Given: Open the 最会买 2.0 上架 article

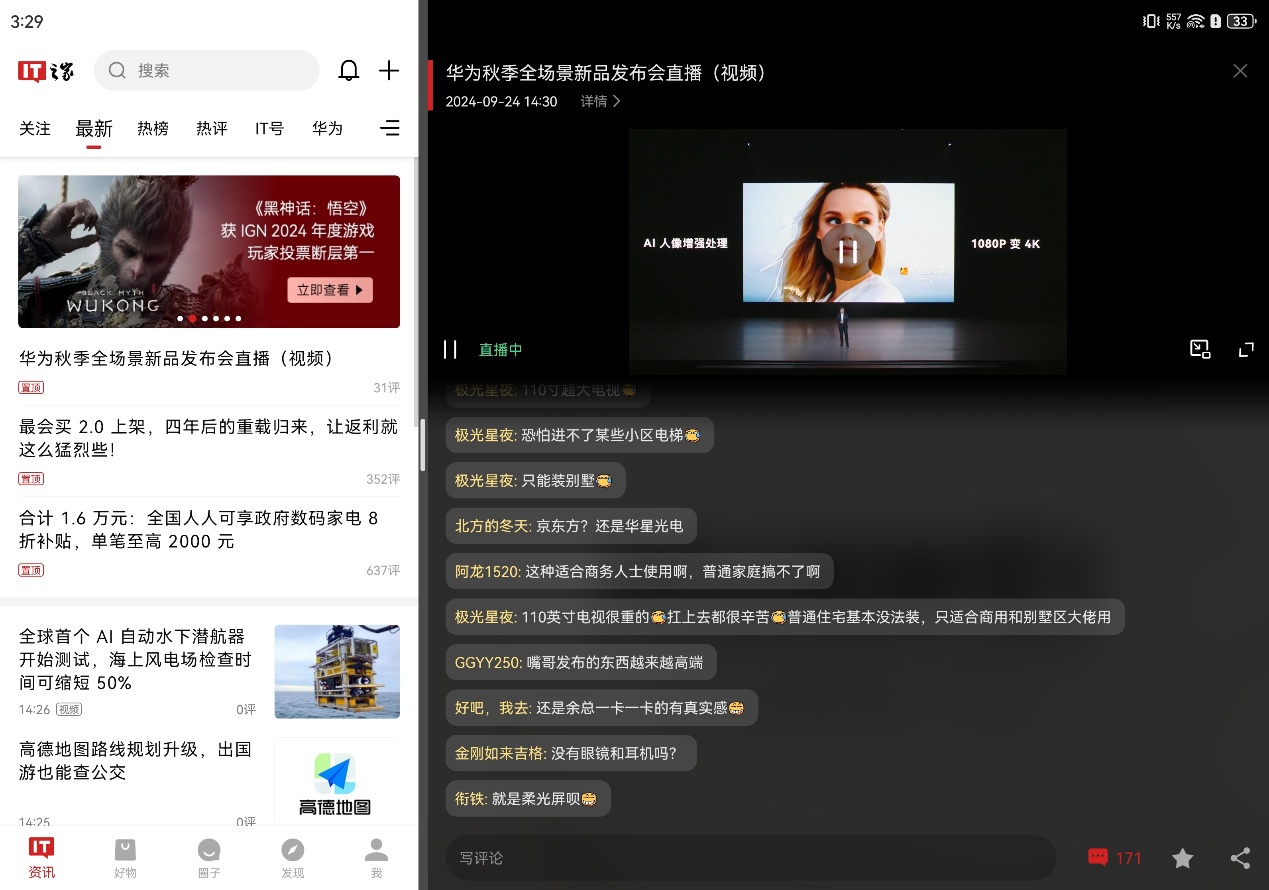Looking at the screenshot, I should [x=208, y=438].
